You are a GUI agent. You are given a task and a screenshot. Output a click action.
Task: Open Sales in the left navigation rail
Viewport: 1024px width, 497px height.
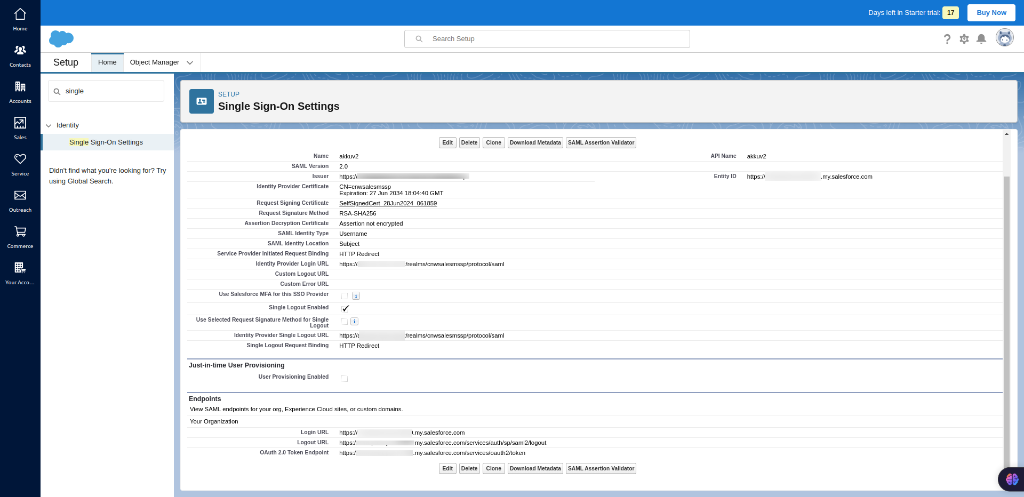coord(20,127)
